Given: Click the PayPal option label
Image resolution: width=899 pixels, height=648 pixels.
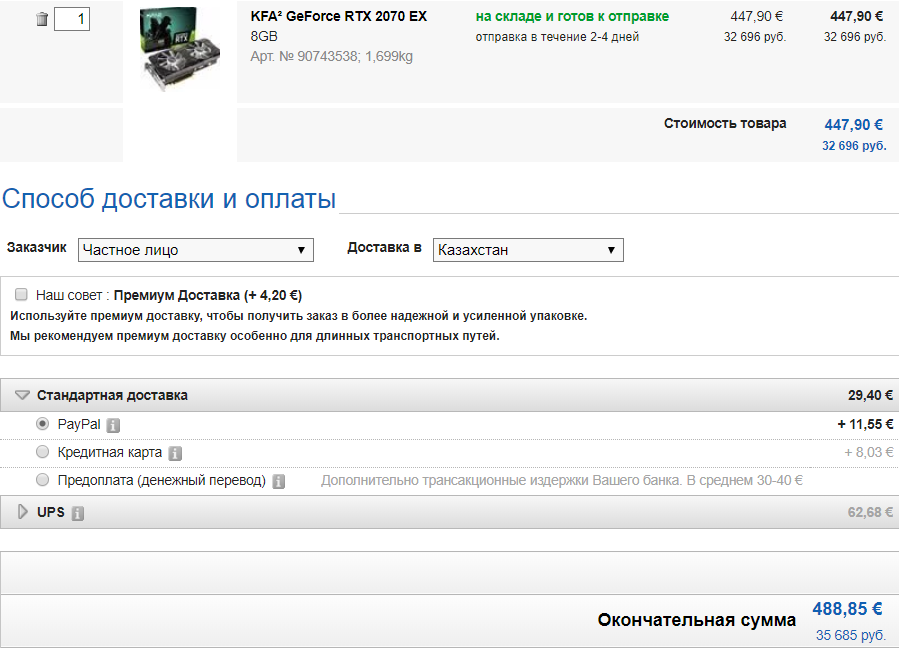Looking at the screenshot, I should click(79, 424).
